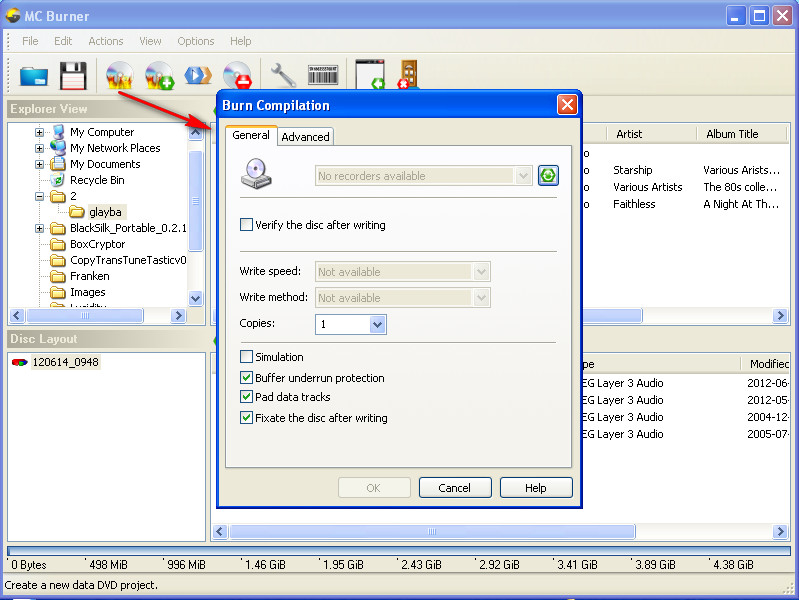This screenshot has width=799, height=600.
Task: Click the burn disc flame icon
Action: click(x=119, y=75)
